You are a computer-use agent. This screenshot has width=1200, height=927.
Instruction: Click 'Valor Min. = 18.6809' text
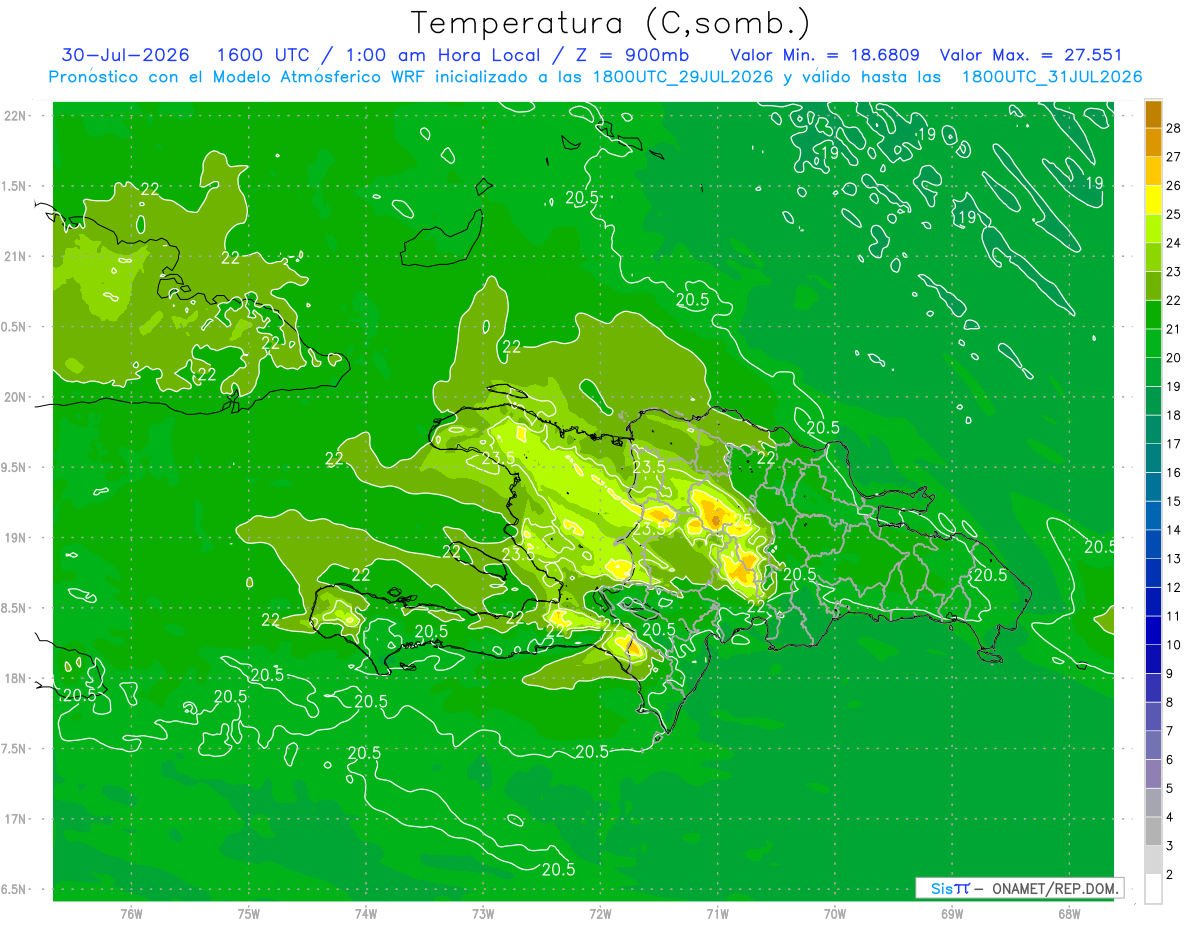pyautogui.click(x=825, y=55)
